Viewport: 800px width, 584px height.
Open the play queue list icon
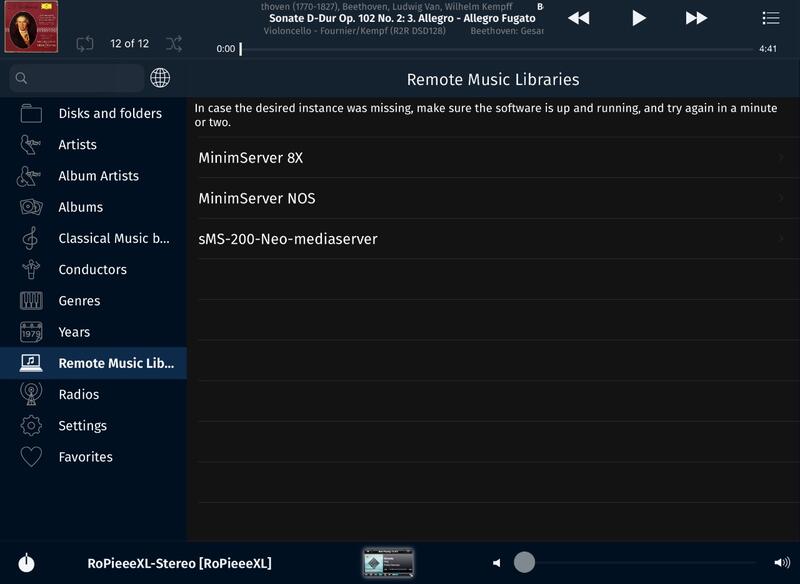point(770,18)
